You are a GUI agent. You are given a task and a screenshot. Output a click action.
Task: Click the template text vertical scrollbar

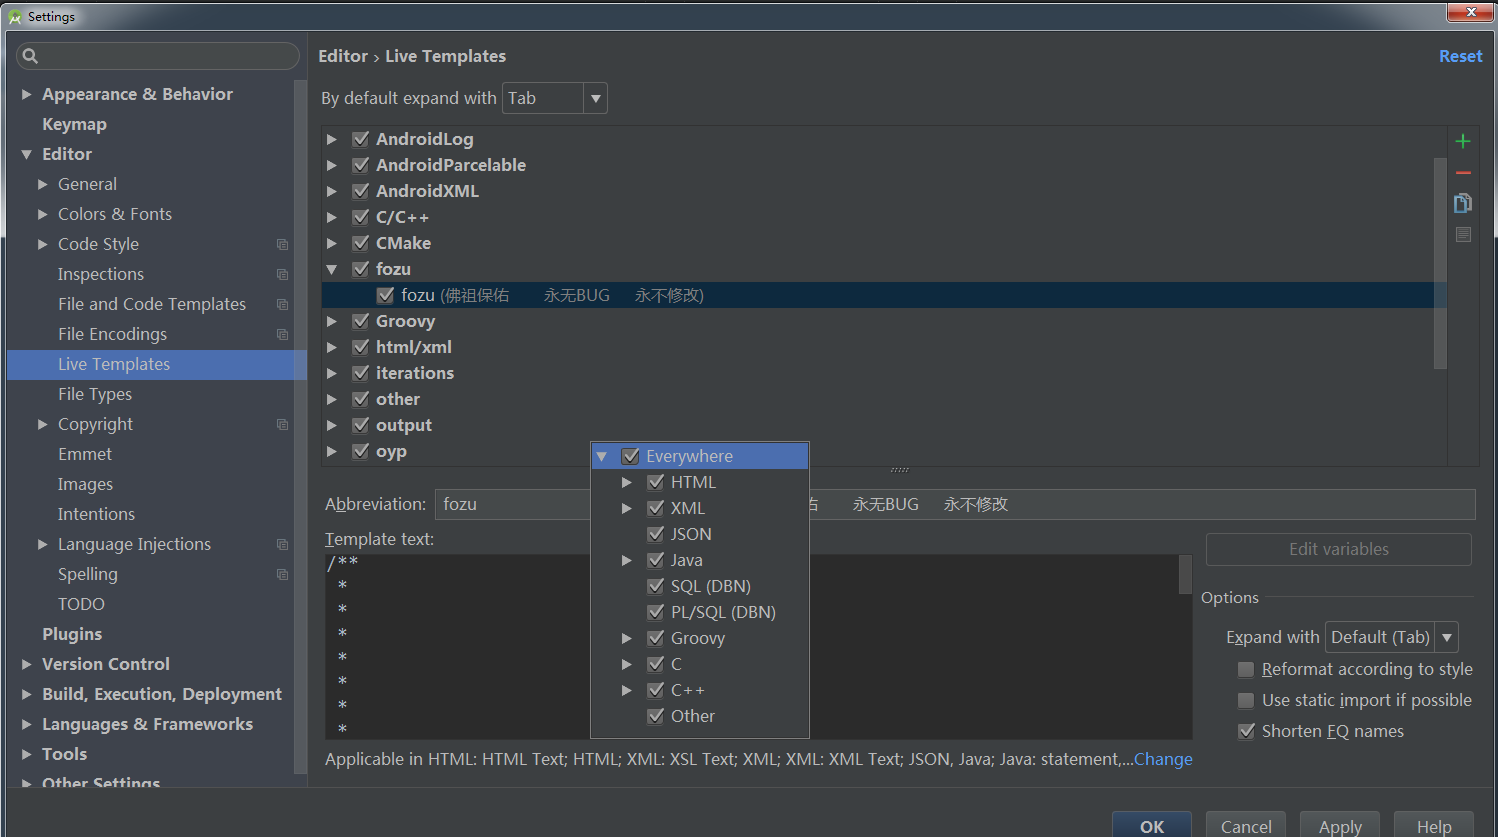1185,574
